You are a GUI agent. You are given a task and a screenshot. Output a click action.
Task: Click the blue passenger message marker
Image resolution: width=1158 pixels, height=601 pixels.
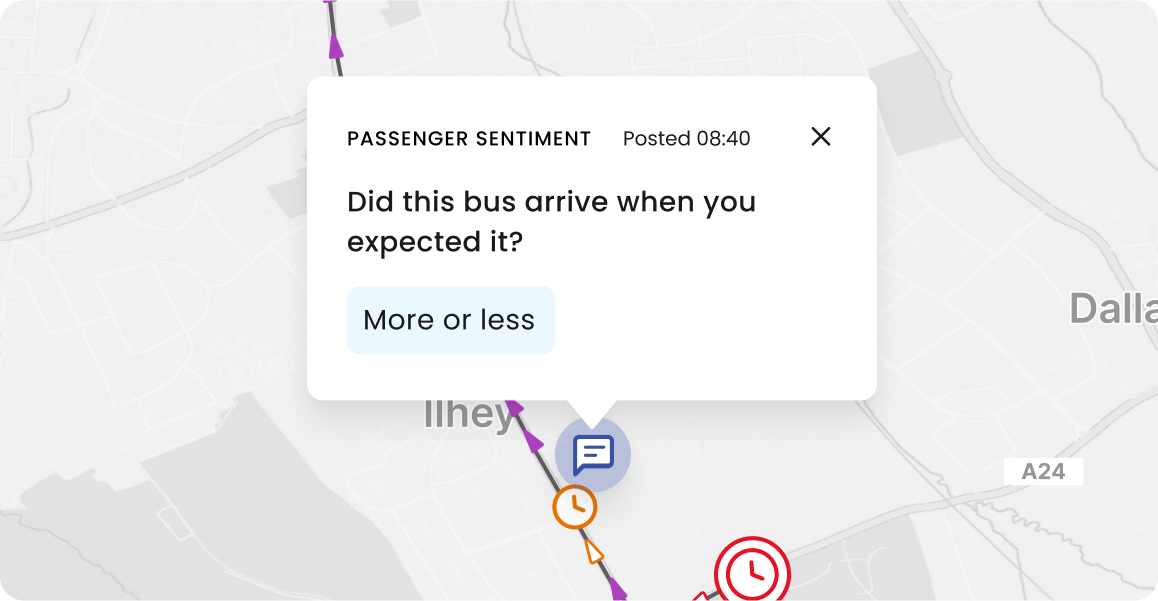pos(593,454)
